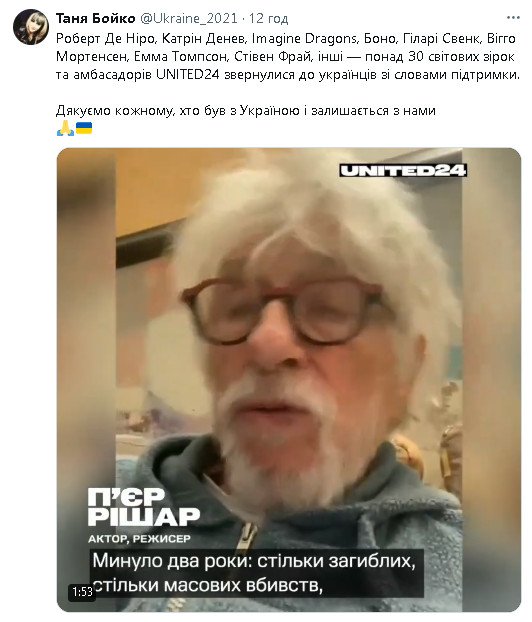Click the subtitle line стільки масових вбивств
The width and height of the screenshot is (532, 622).
(x=207, y=586)
